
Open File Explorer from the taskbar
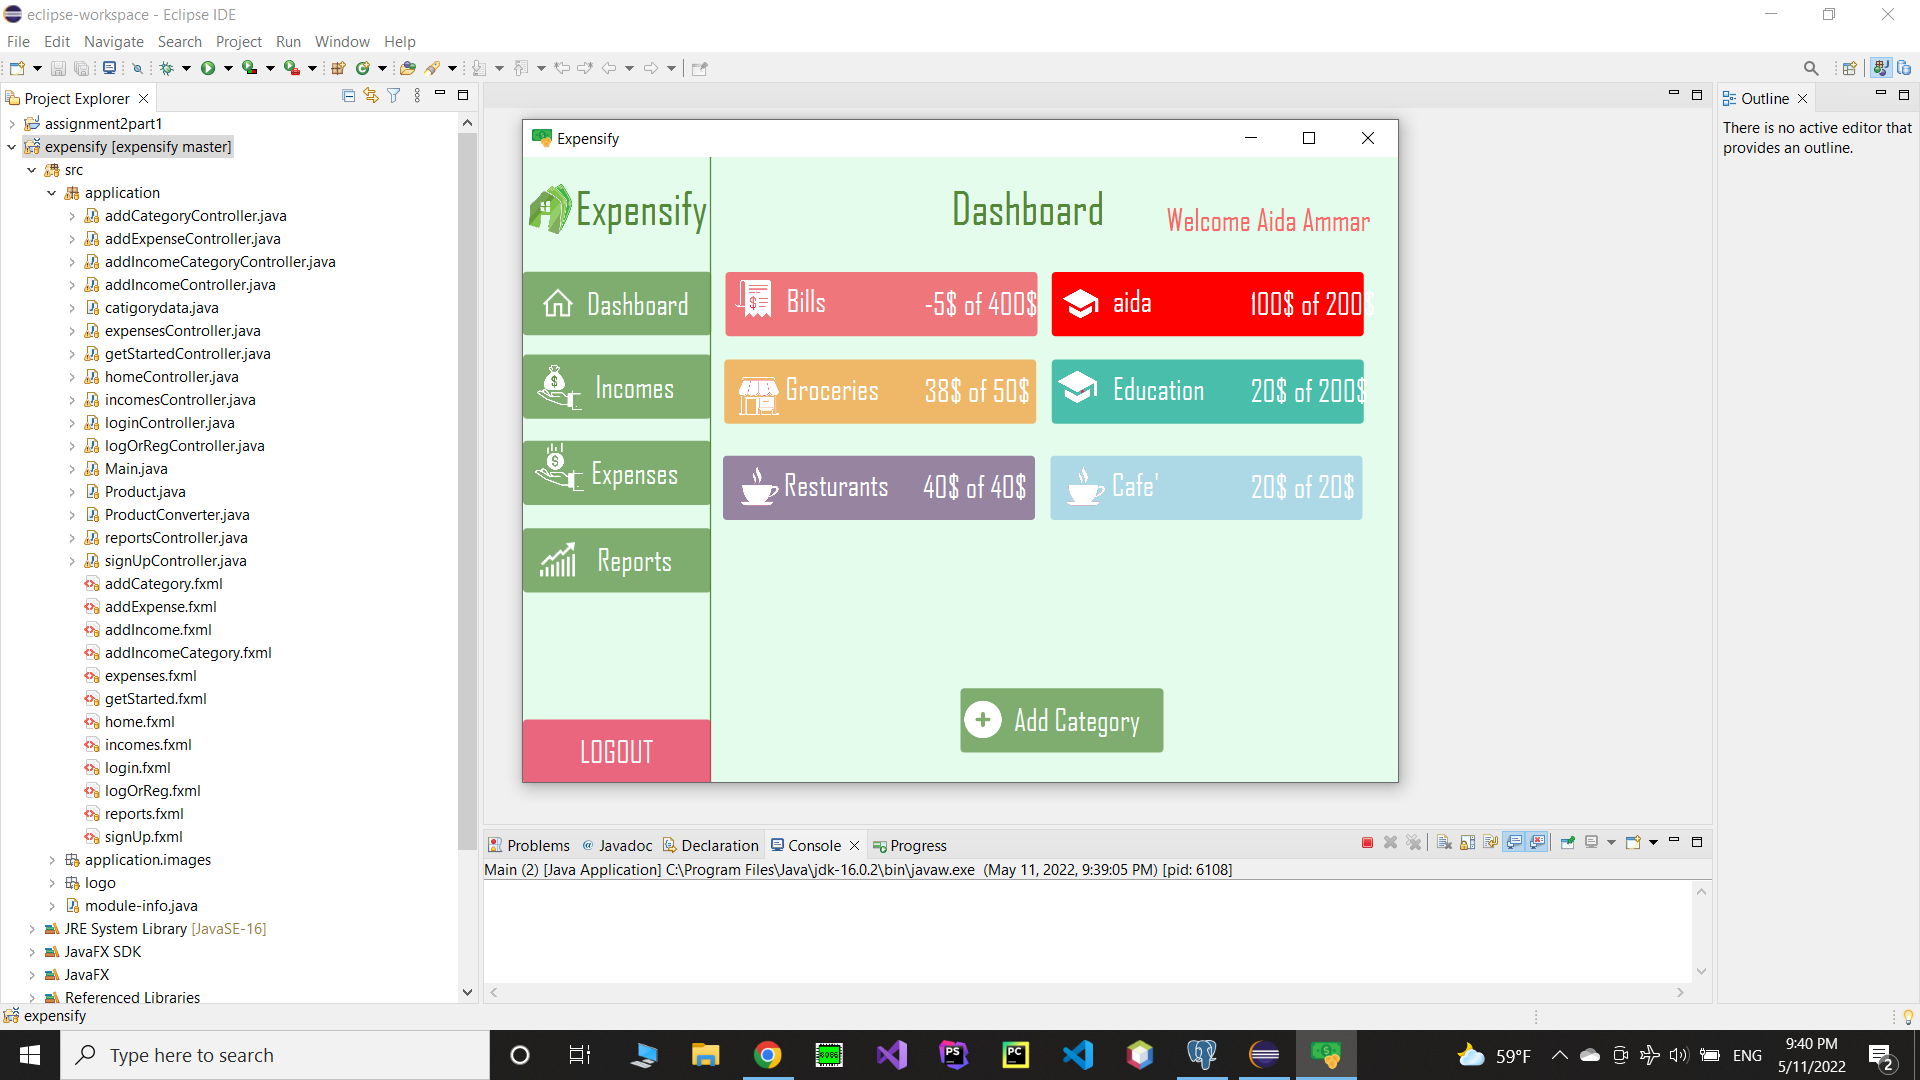pyautogui.click(x=705, y=1055)
